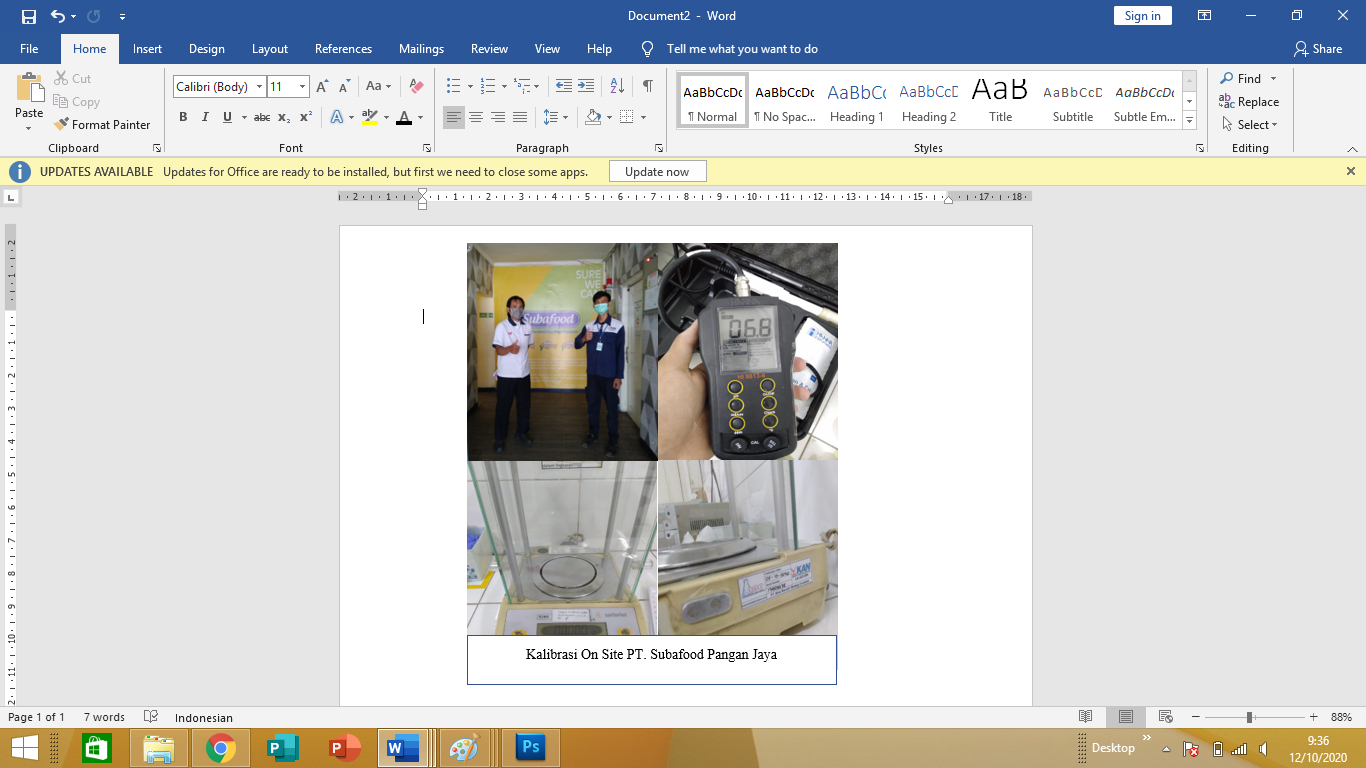This screenshot has height=768, width=1366.
Task: Click the red font color button
Action: (404, 118)
